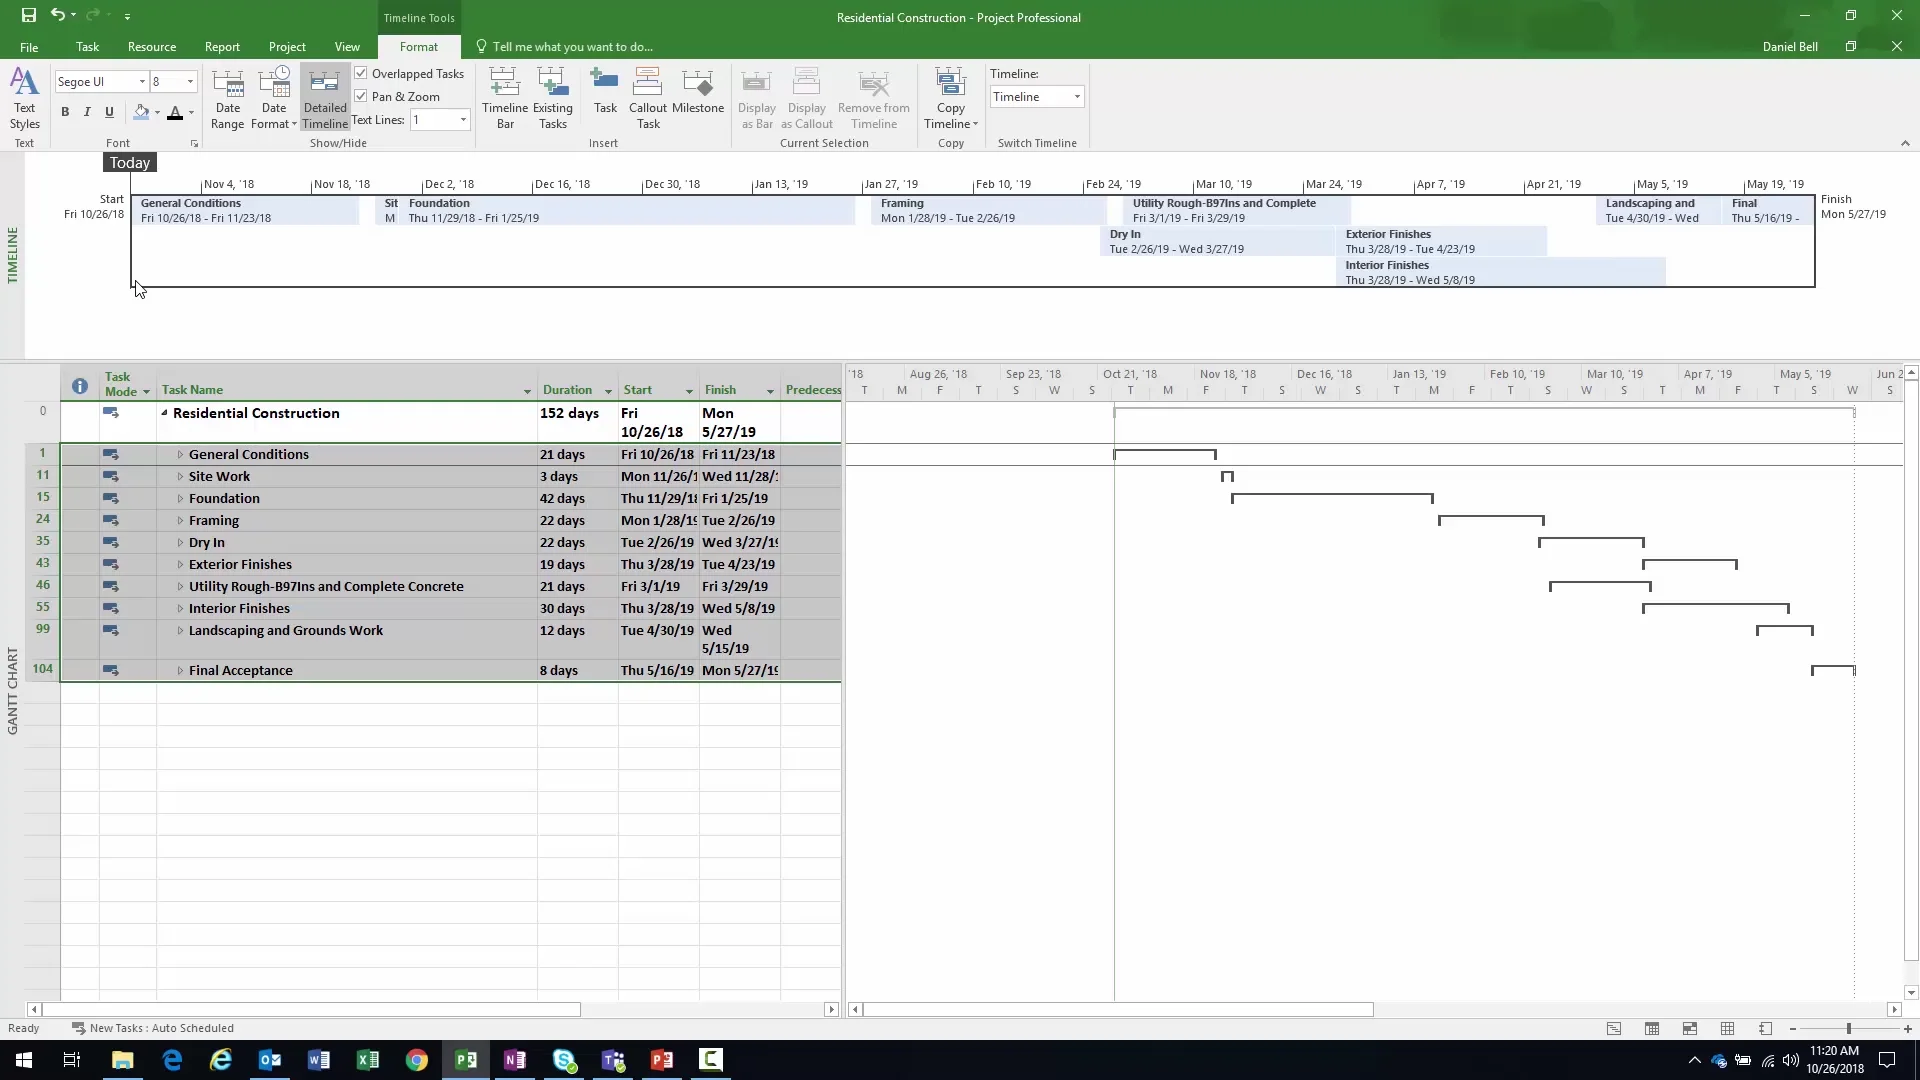Click the Date Range icon

tap(228, 99)
